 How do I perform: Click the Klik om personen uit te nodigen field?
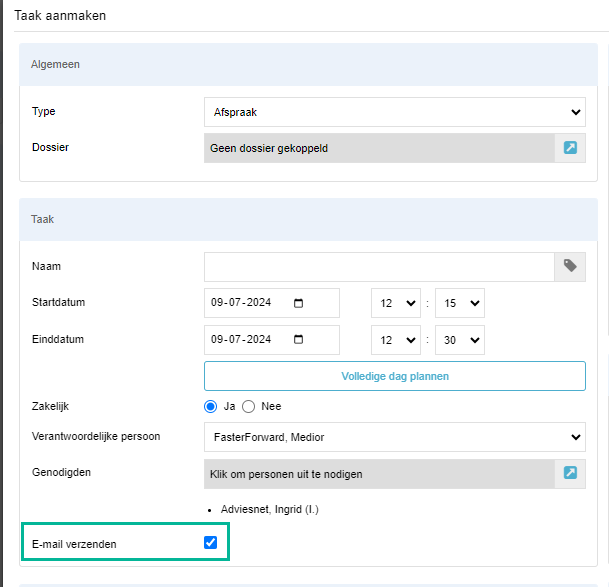379,474
